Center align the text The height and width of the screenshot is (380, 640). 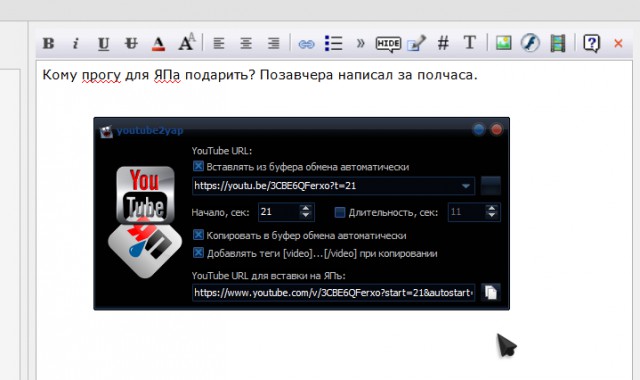[246, 43]
